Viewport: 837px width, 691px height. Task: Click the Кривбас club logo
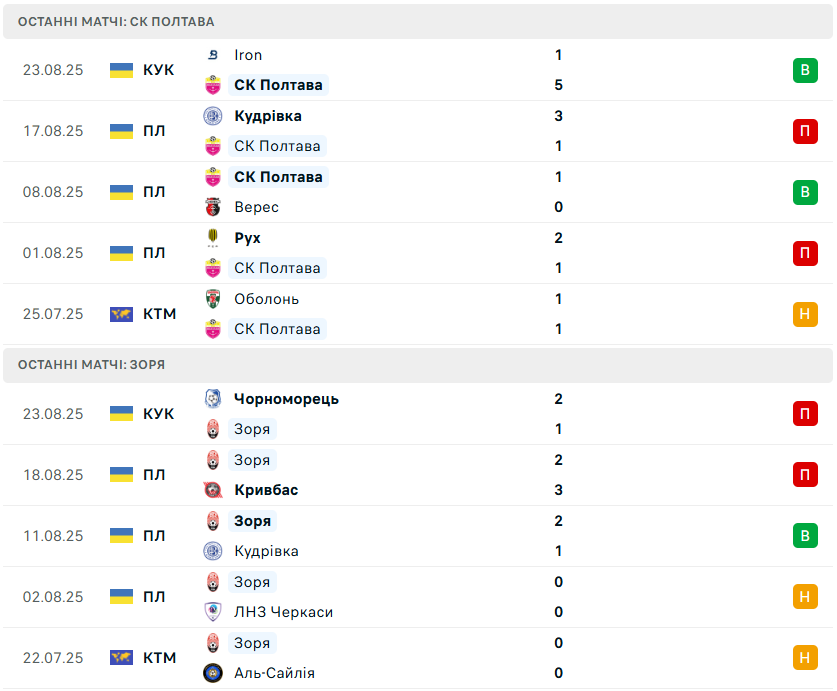point(212,490)
